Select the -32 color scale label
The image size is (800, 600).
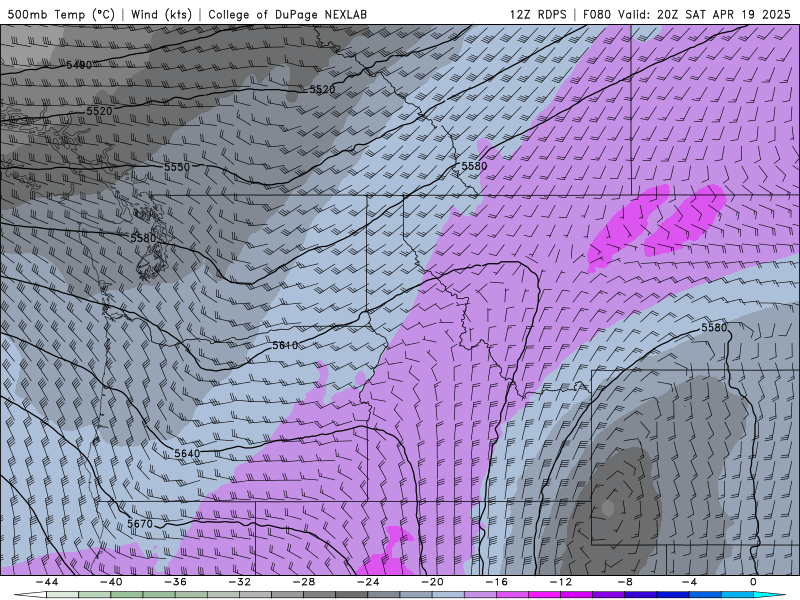[x=240, y=582]
